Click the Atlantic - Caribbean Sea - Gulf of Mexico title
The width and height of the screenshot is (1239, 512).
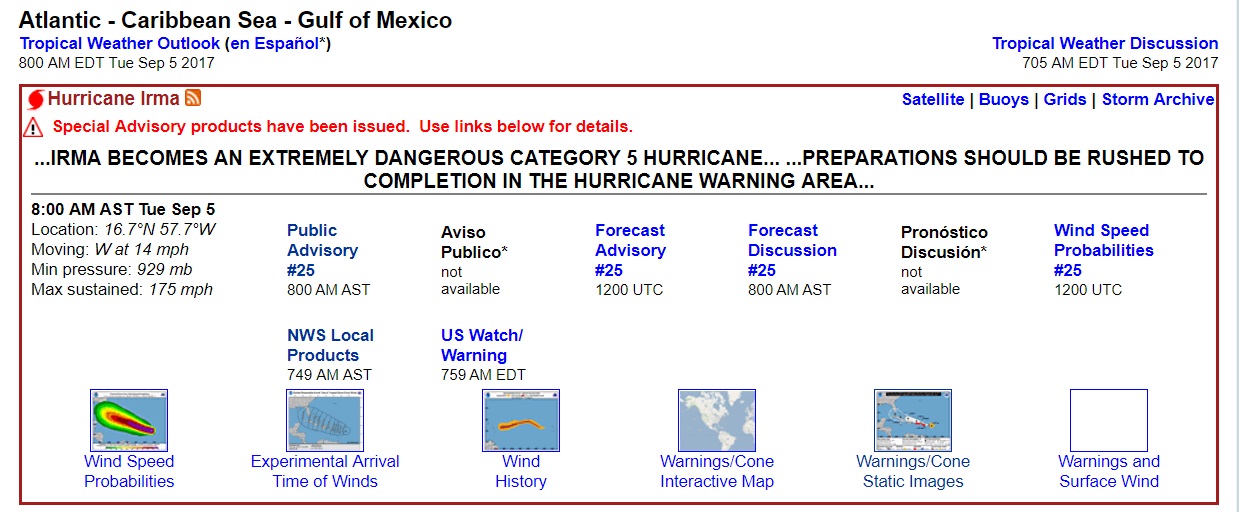(236, 20)
